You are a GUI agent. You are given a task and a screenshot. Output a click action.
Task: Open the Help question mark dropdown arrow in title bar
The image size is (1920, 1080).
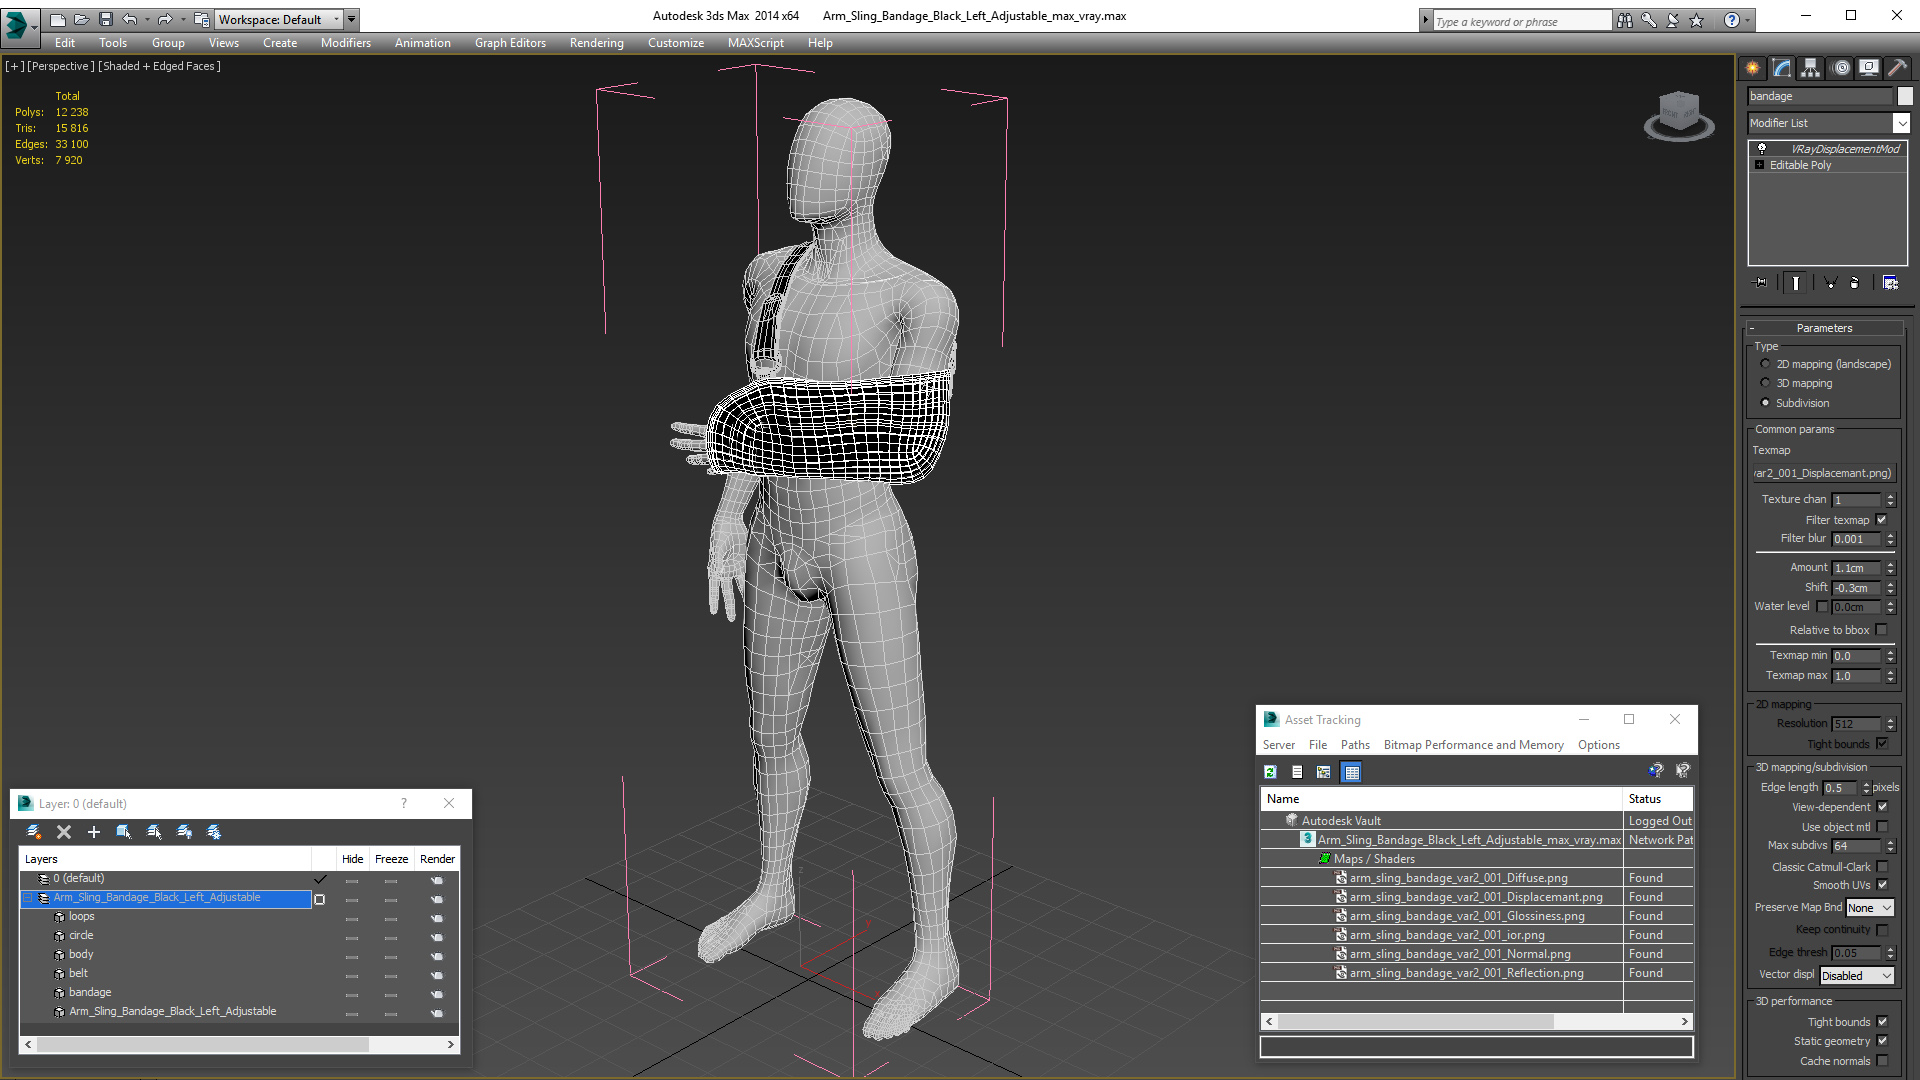(x=1748, y=20)
